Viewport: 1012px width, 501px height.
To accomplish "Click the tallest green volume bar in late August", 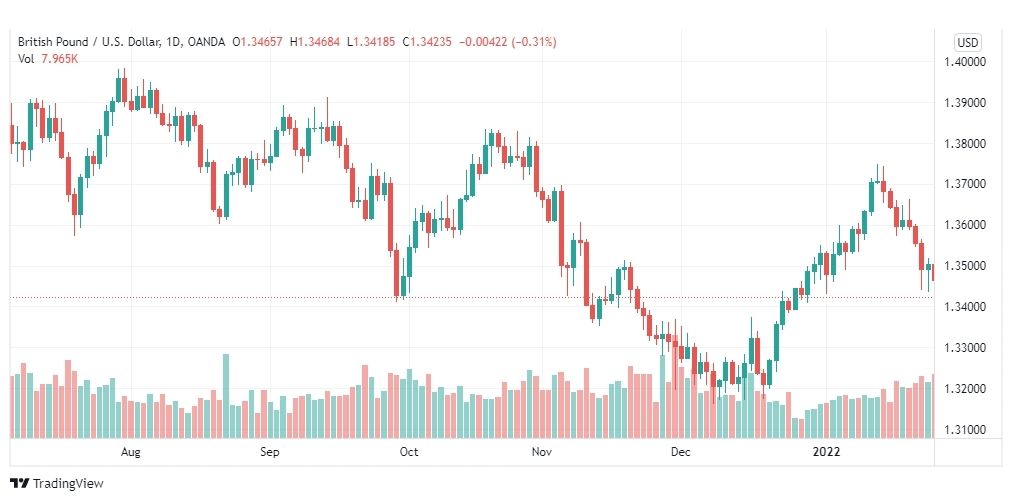I will [x=226, y=396].
